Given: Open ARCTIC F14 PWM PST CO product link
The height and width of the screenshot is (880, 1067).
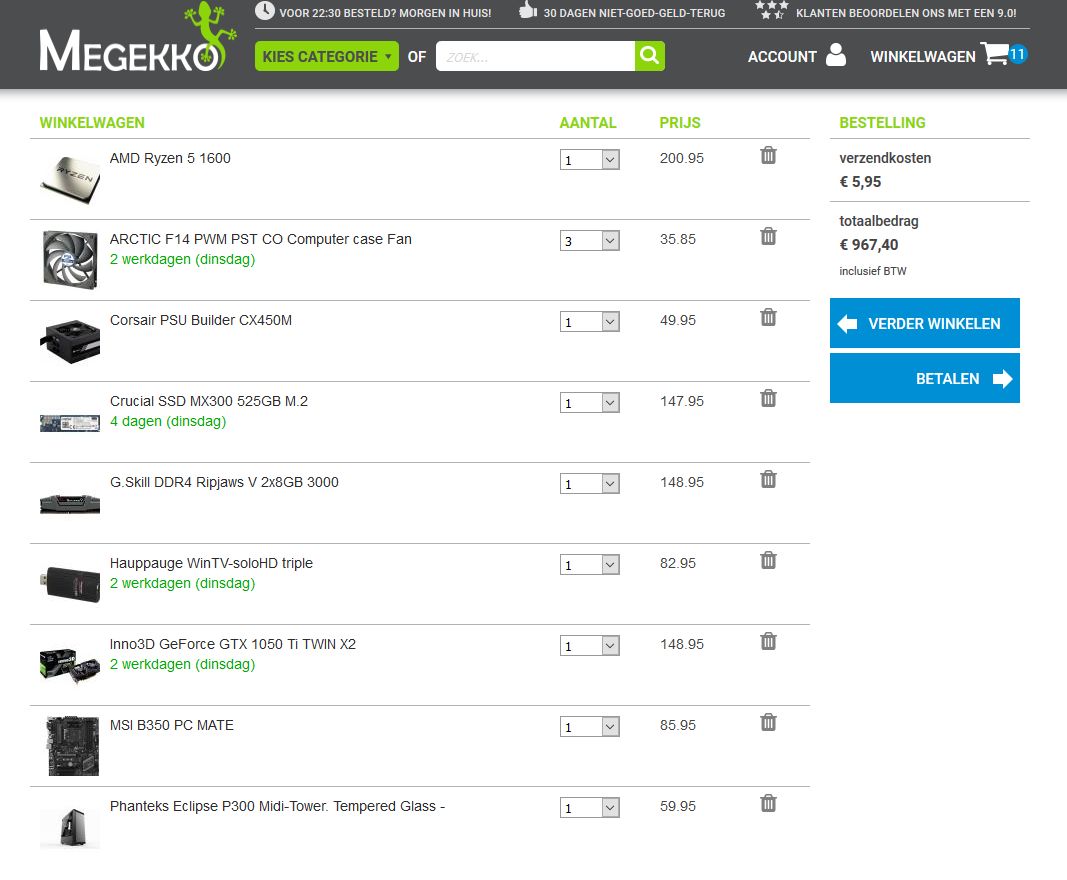Looking at the screenshot, I should click(261, 240).
